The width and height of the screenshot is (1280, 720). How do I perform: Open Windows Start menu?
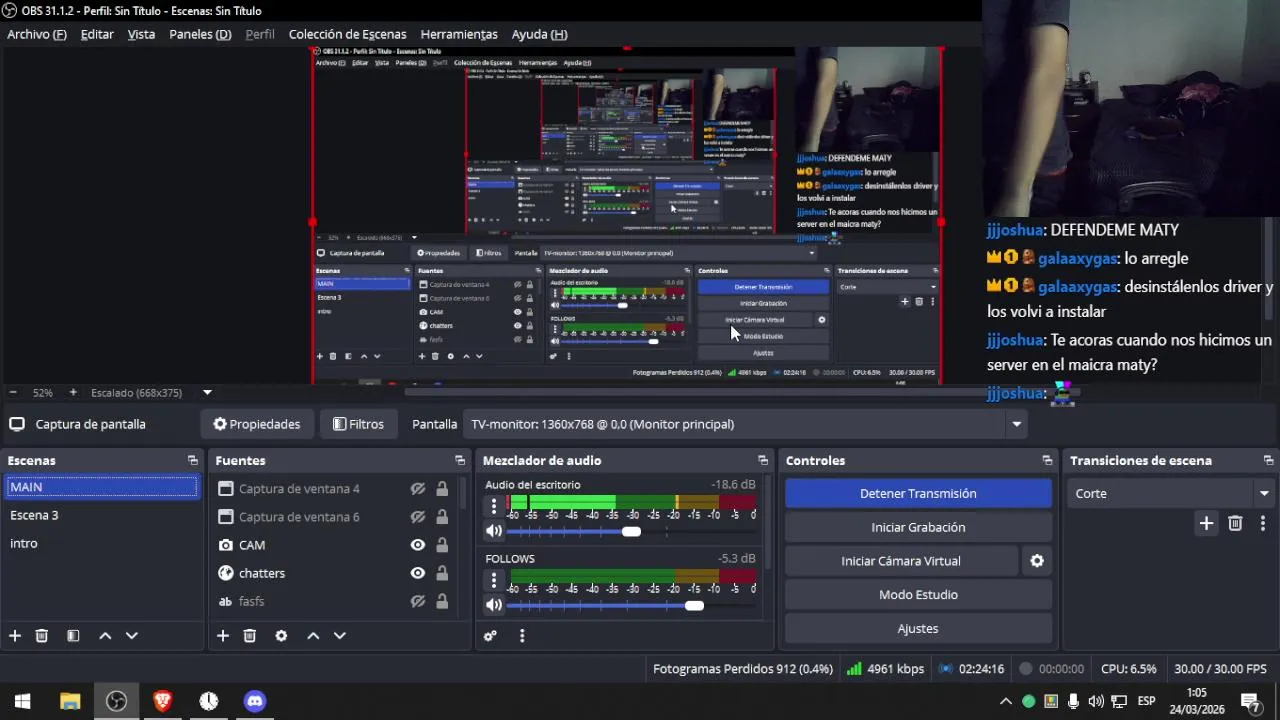(23, 701)
